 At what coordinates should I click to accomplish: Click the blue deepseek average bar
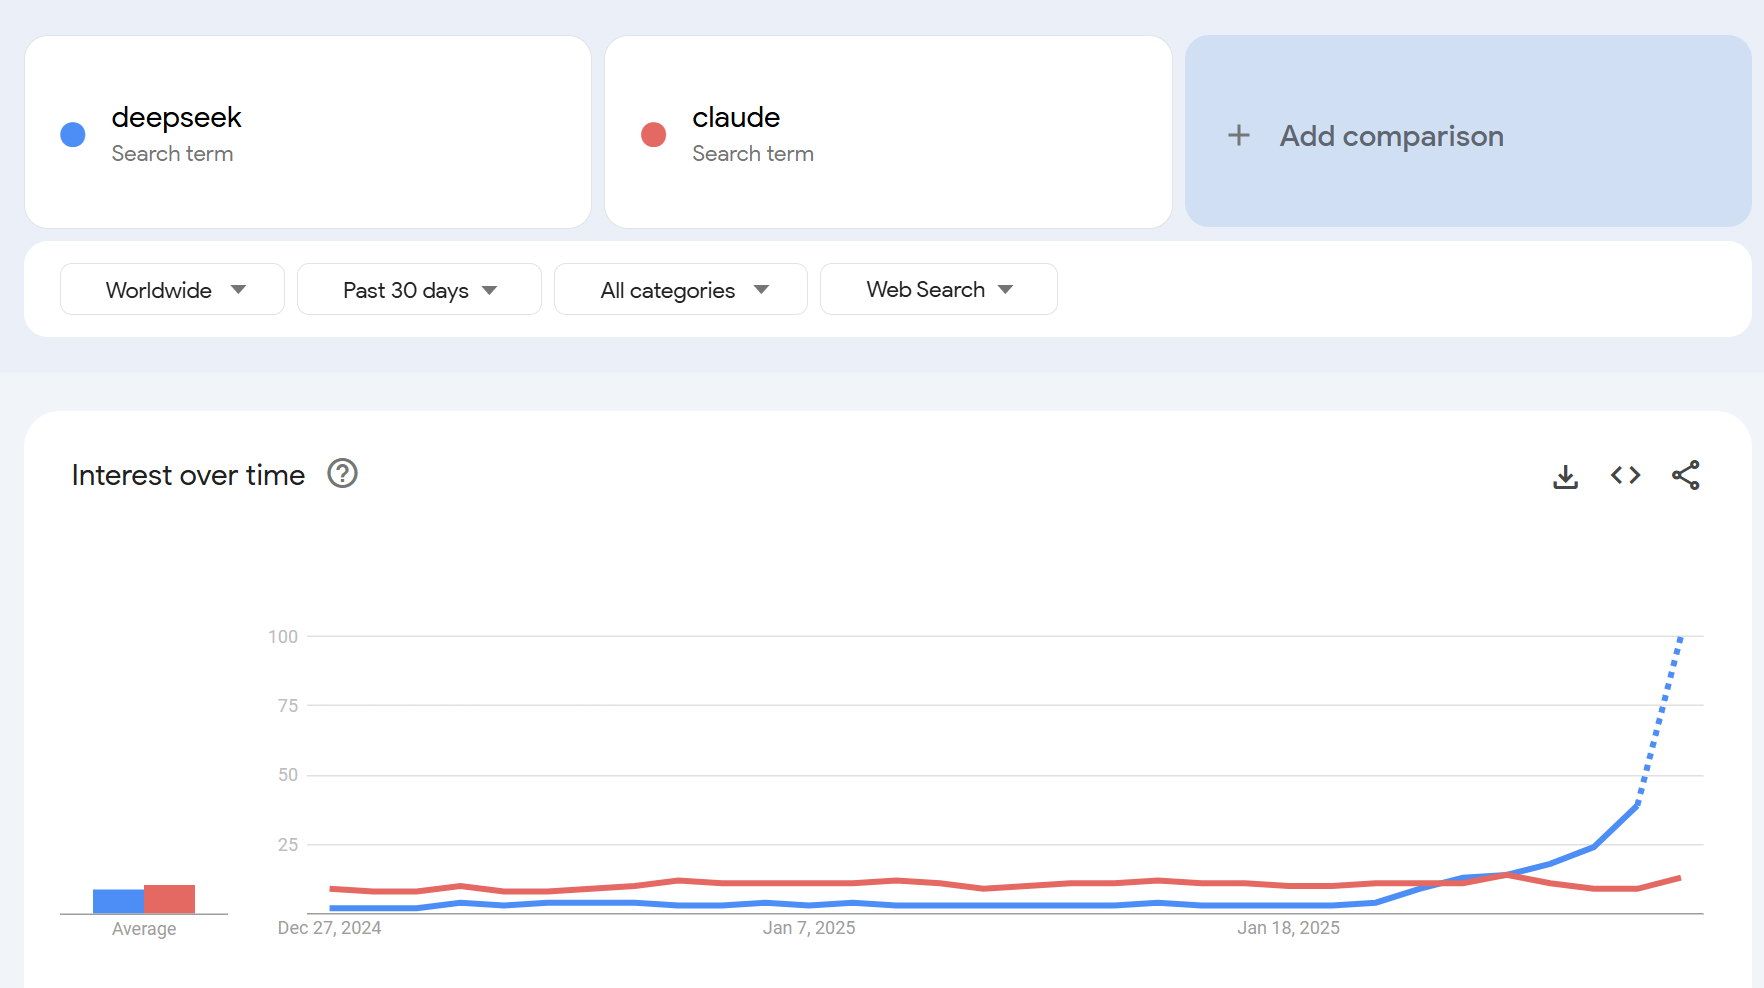(x=118, y=901)
